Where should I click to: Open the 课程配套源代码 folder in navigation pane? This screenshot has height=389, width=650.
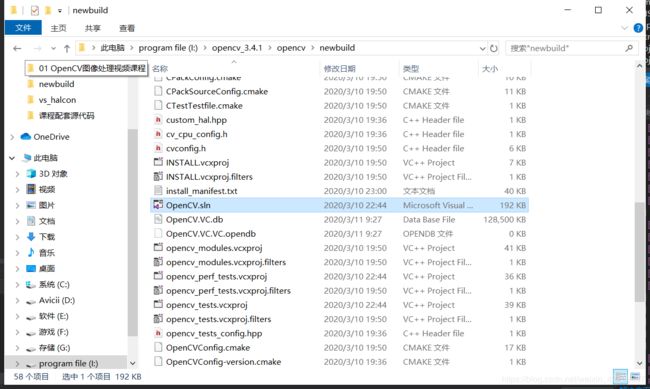66,116
